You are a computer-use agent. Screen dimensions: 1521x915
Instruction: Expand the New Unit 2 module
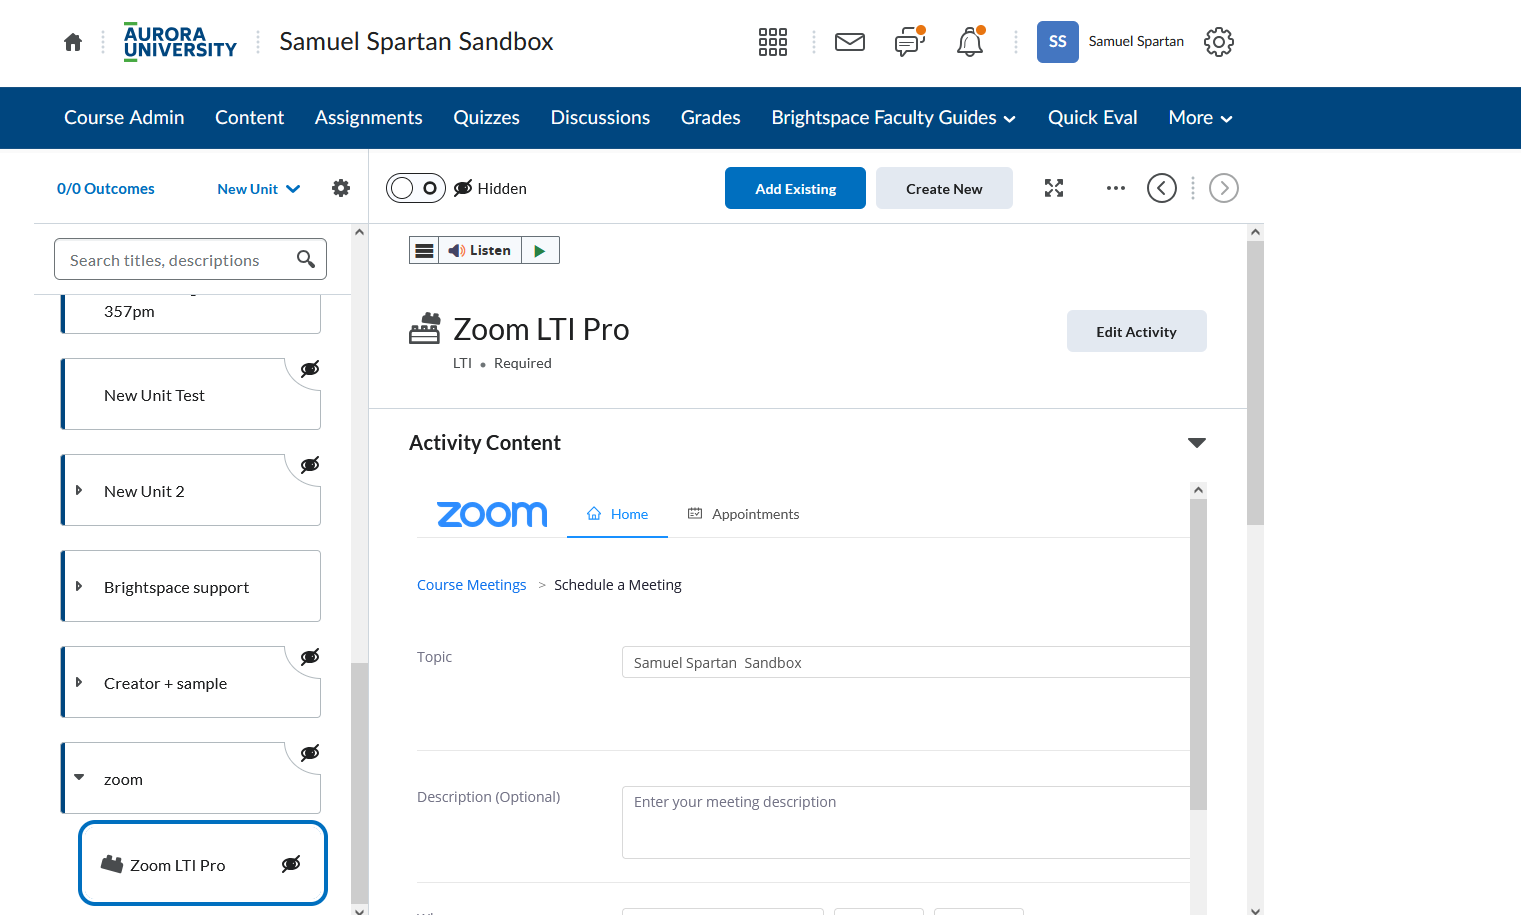pyautogui.click(x=79, y=491)
